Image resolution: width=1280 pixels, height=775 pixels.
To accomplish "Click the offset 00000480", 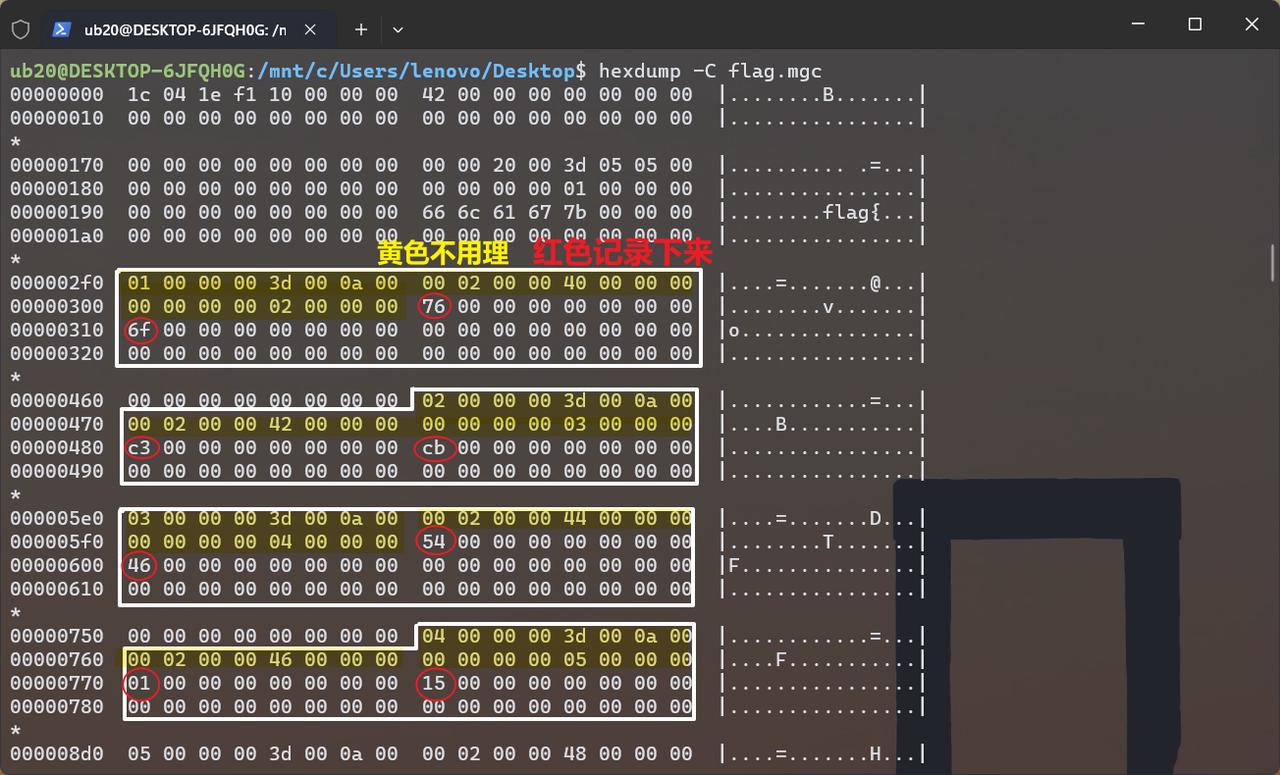I will click(x=57, y=448).
